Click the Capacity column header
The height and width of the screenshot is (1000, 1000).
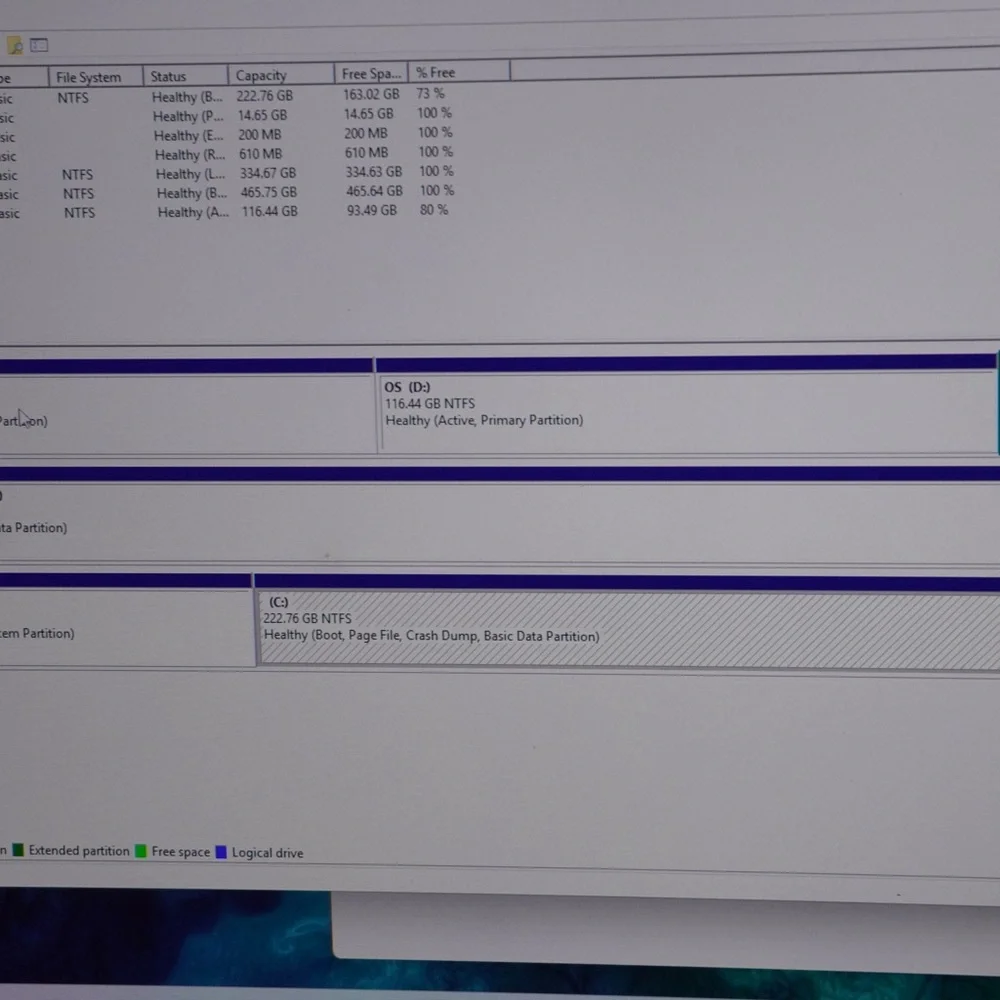[x=261, y=75]
